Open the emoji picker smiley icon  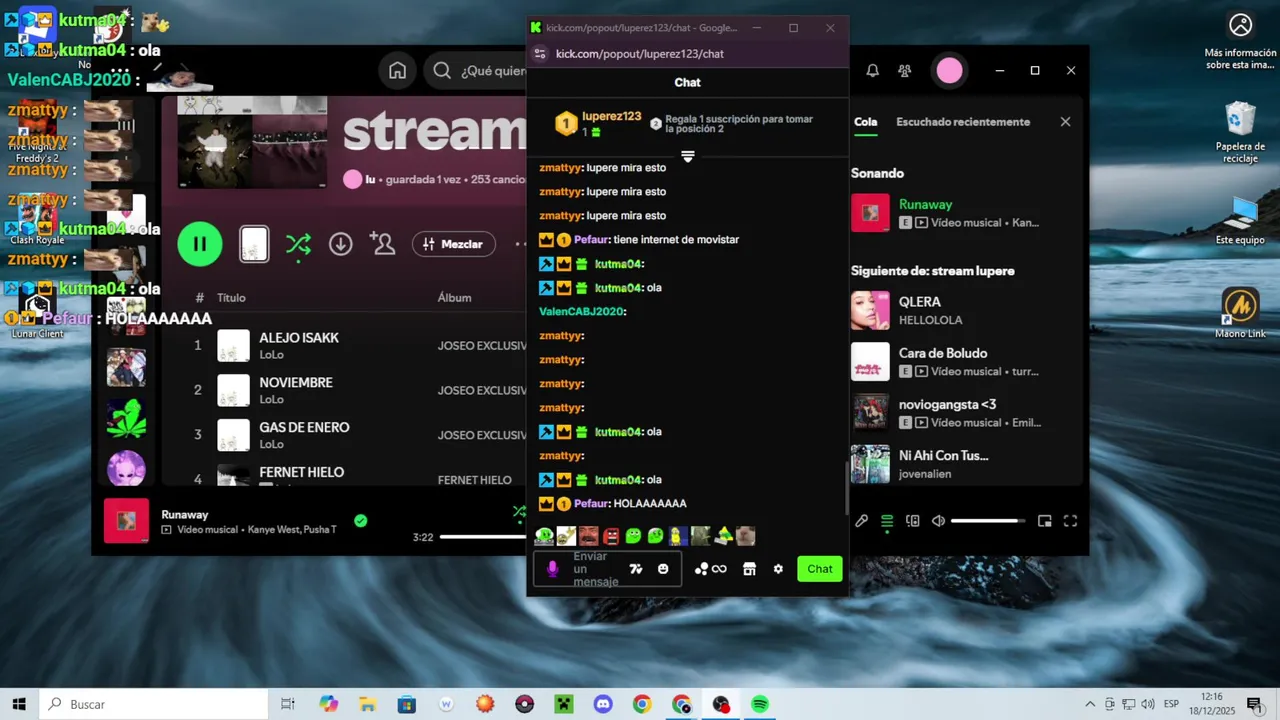click(x=663, y=569)
